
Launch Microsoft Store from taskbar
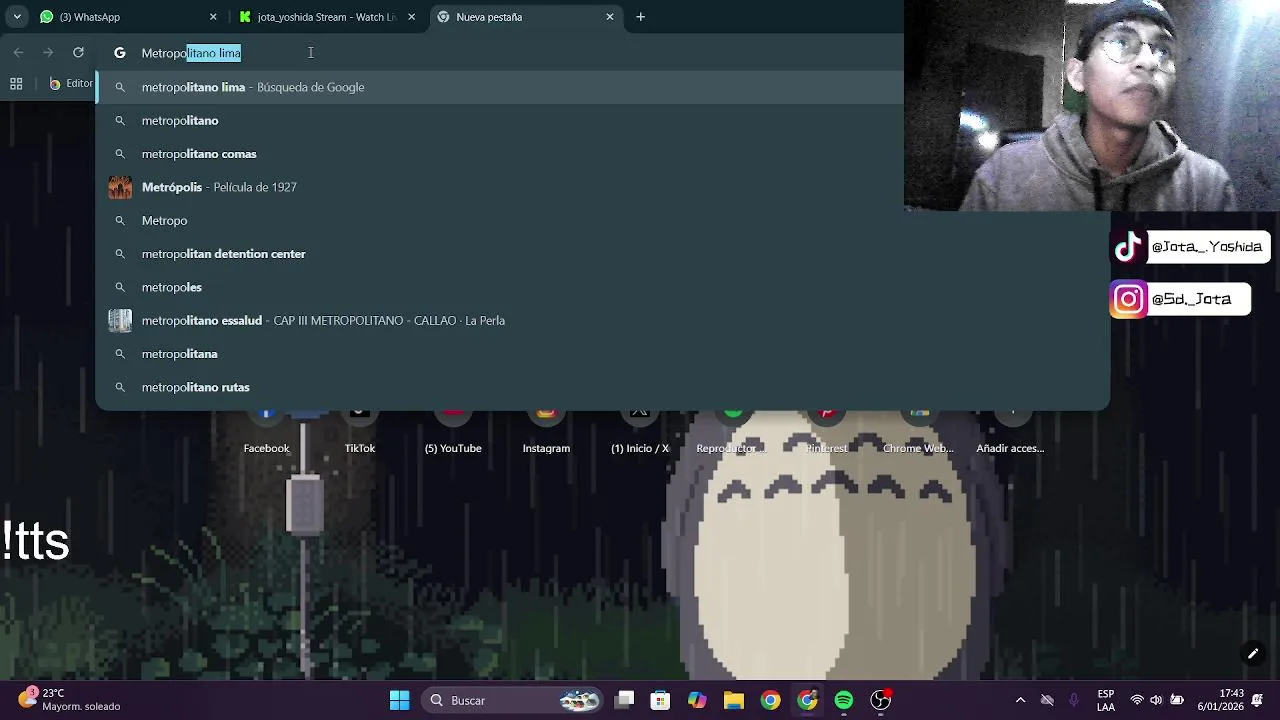(x=660, y=700)
